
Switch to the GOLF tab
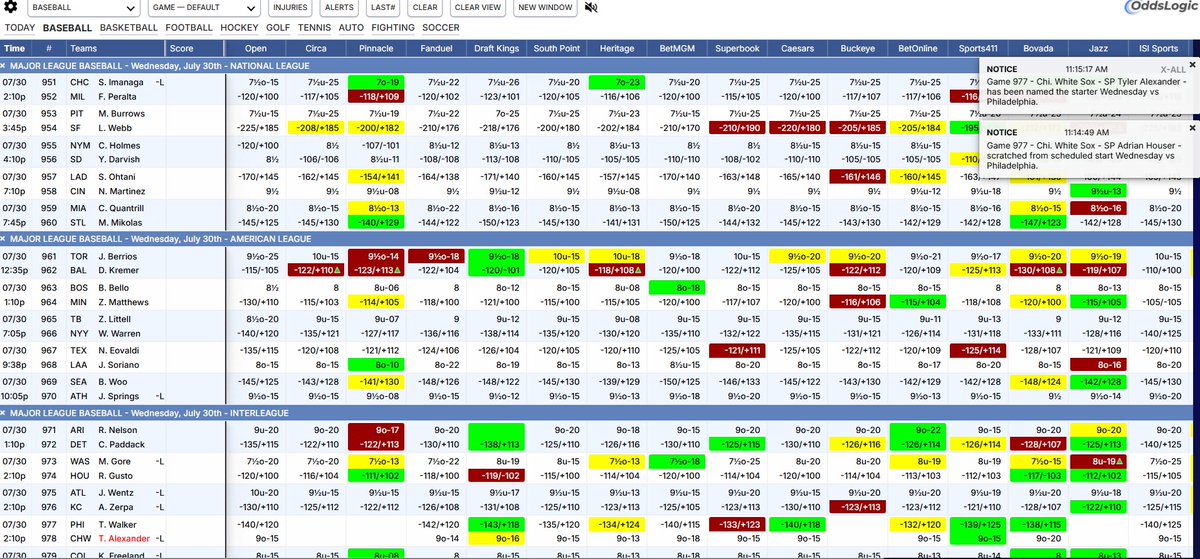click(279, 28)
